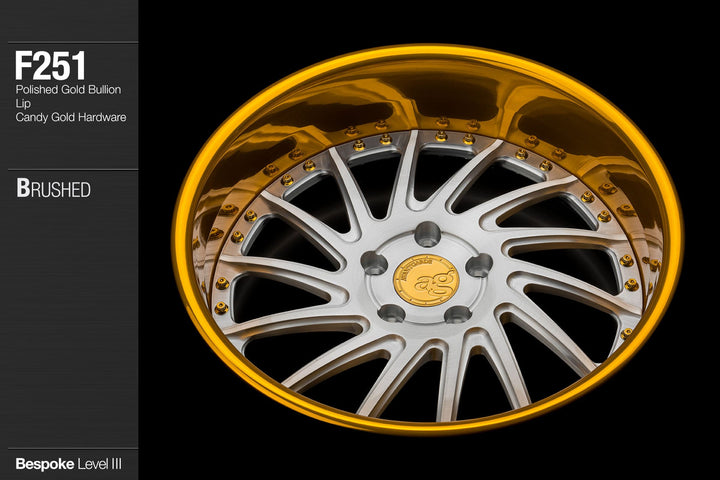Click the word Lip in description

[23, 104]
